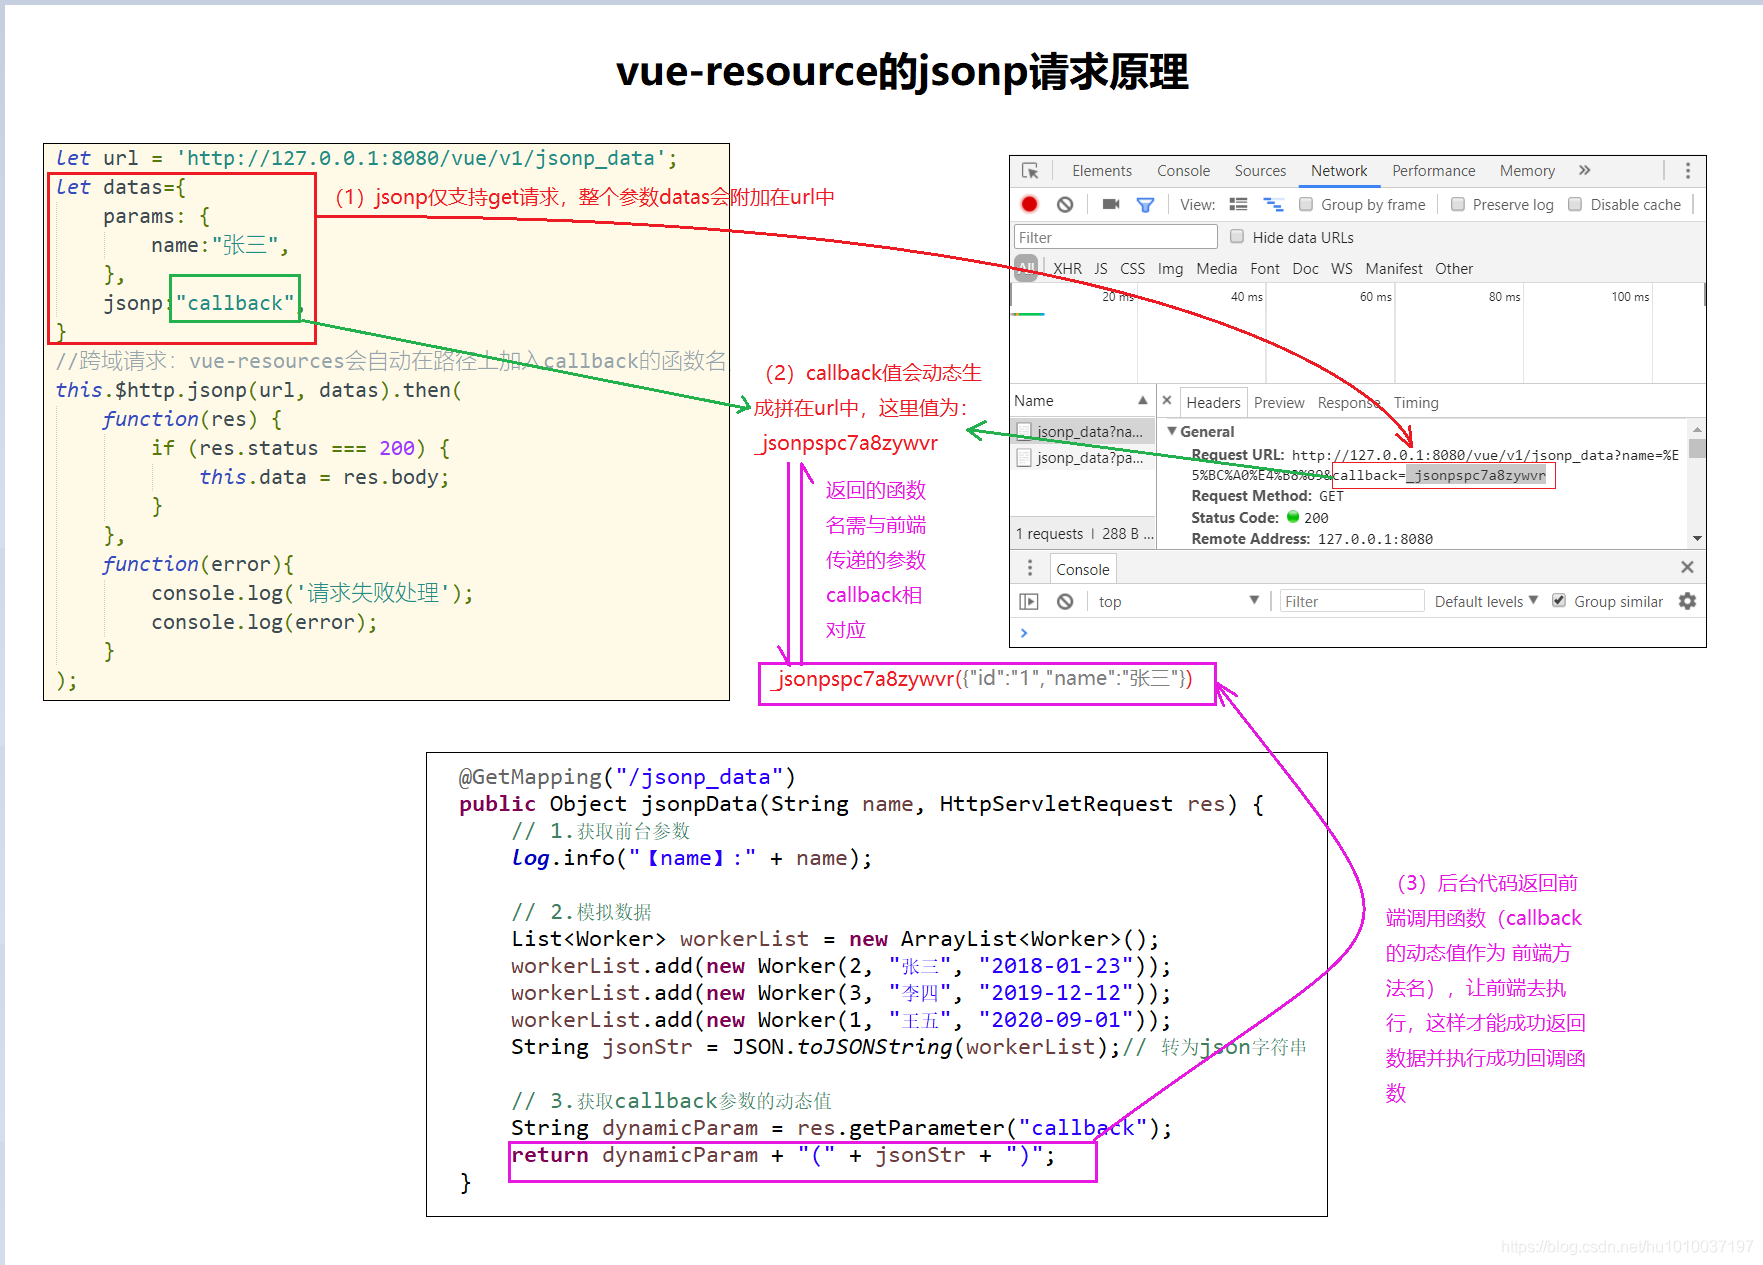Filter requests by CSS

1133,268
